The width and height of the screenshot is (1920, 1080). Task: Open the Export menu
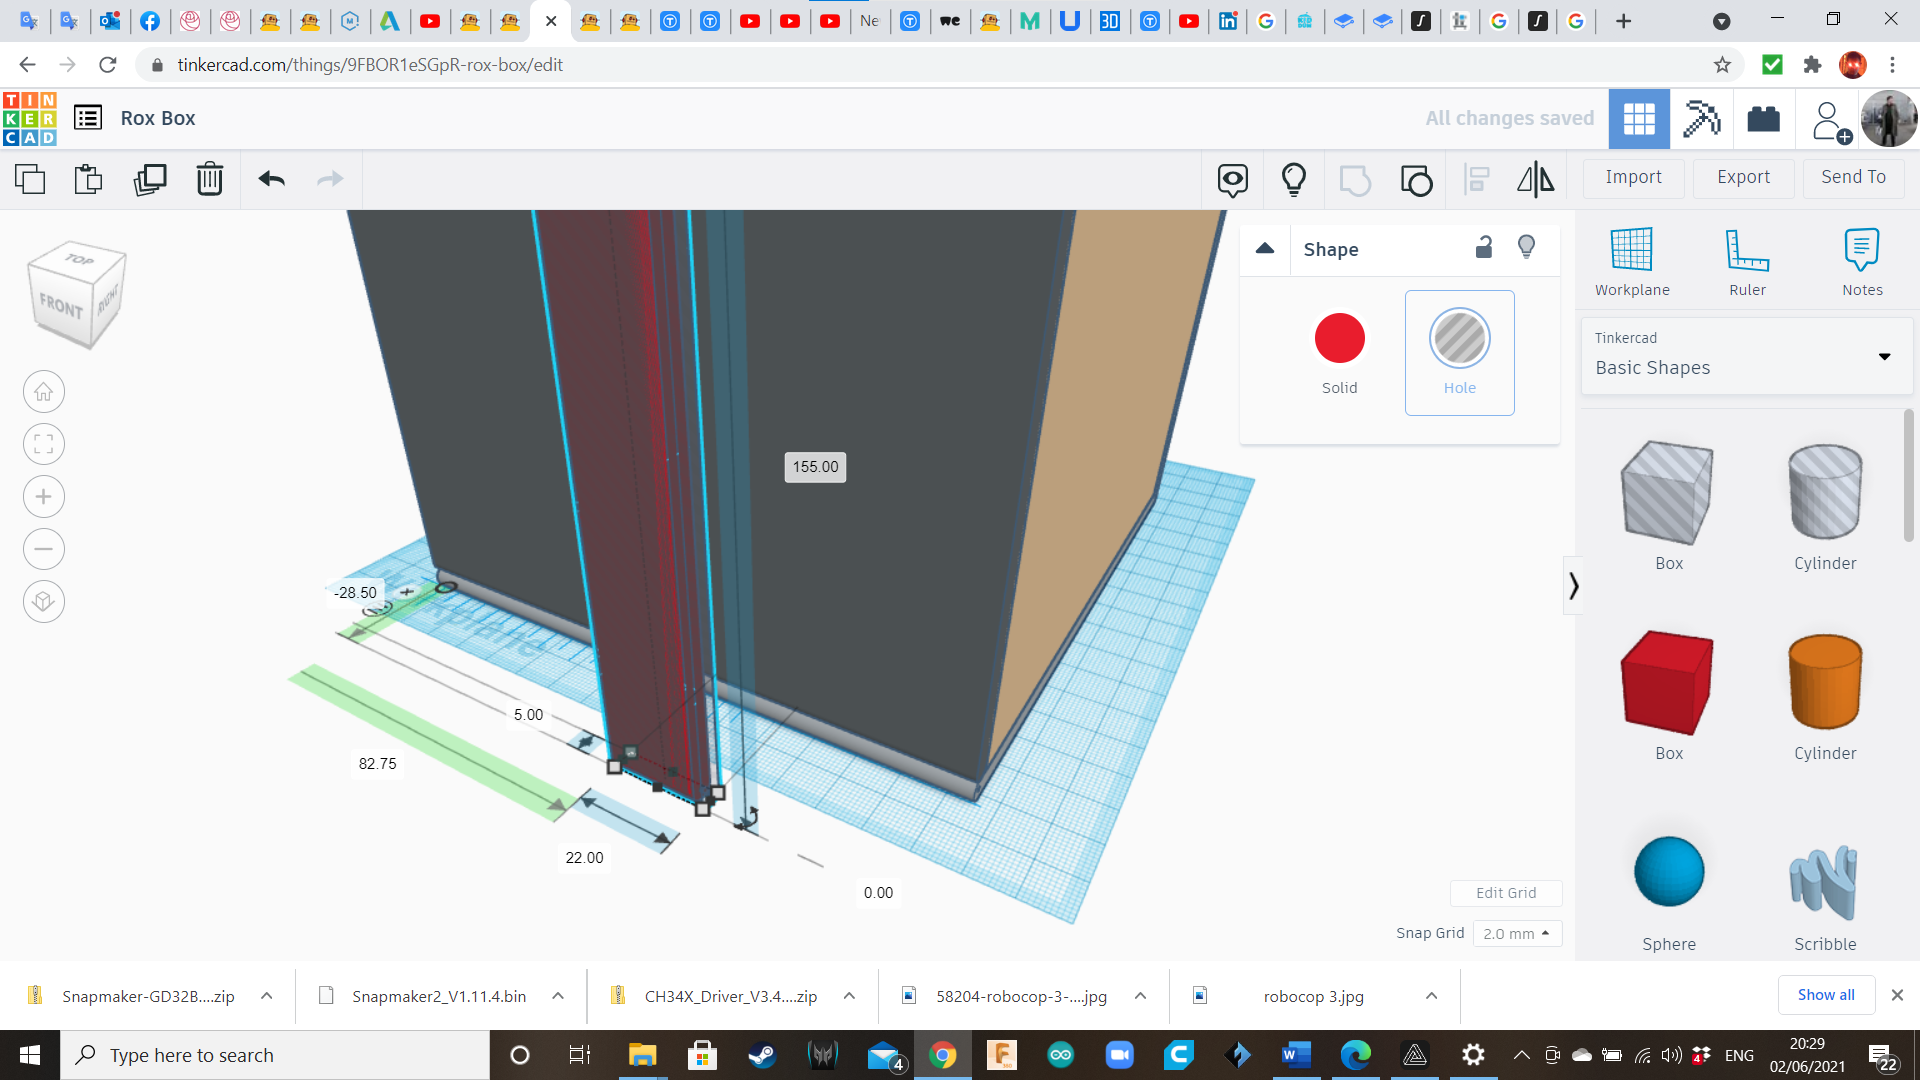coord(1742,177)
